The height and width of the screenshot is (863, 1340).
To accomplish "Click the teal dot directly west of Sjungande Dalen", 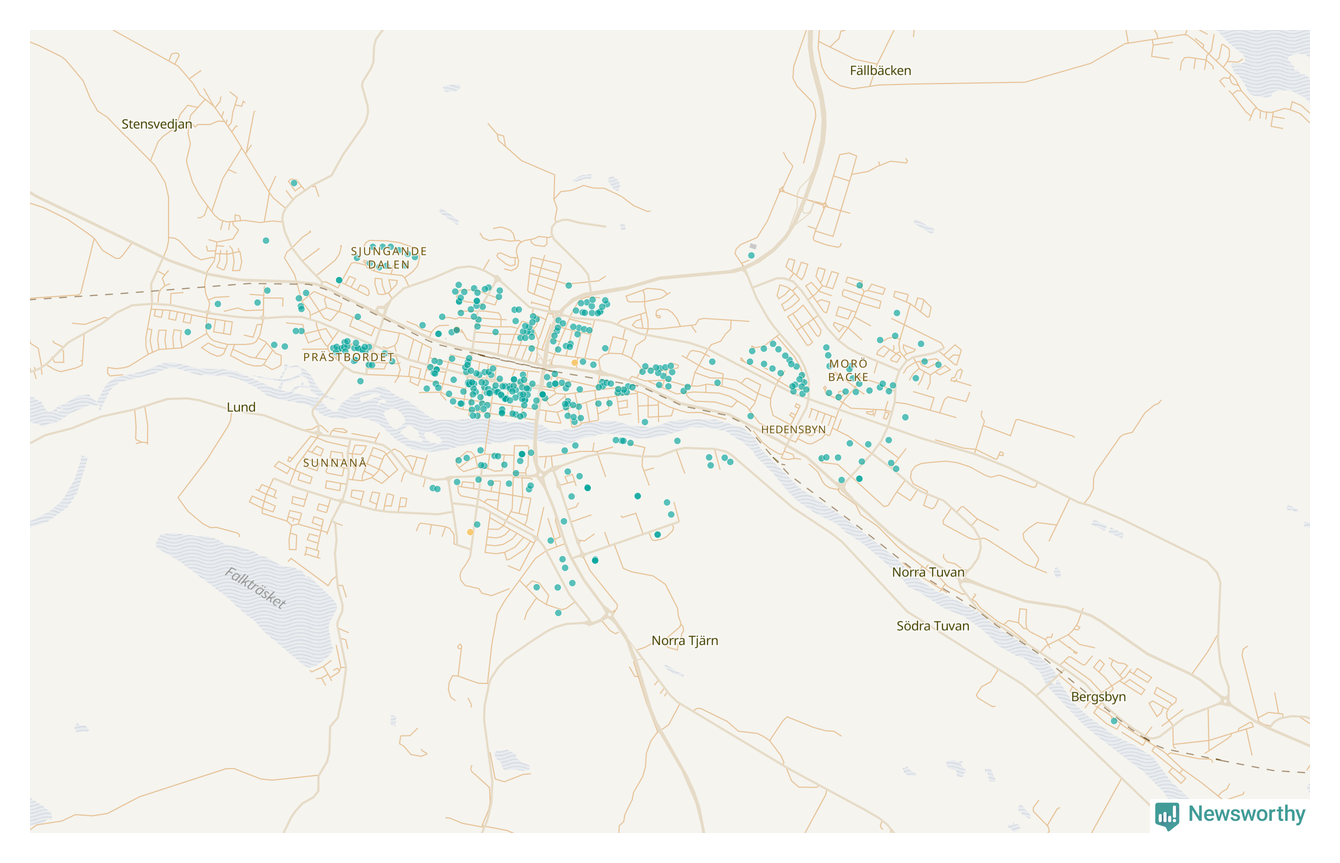I will coord(266,240).
